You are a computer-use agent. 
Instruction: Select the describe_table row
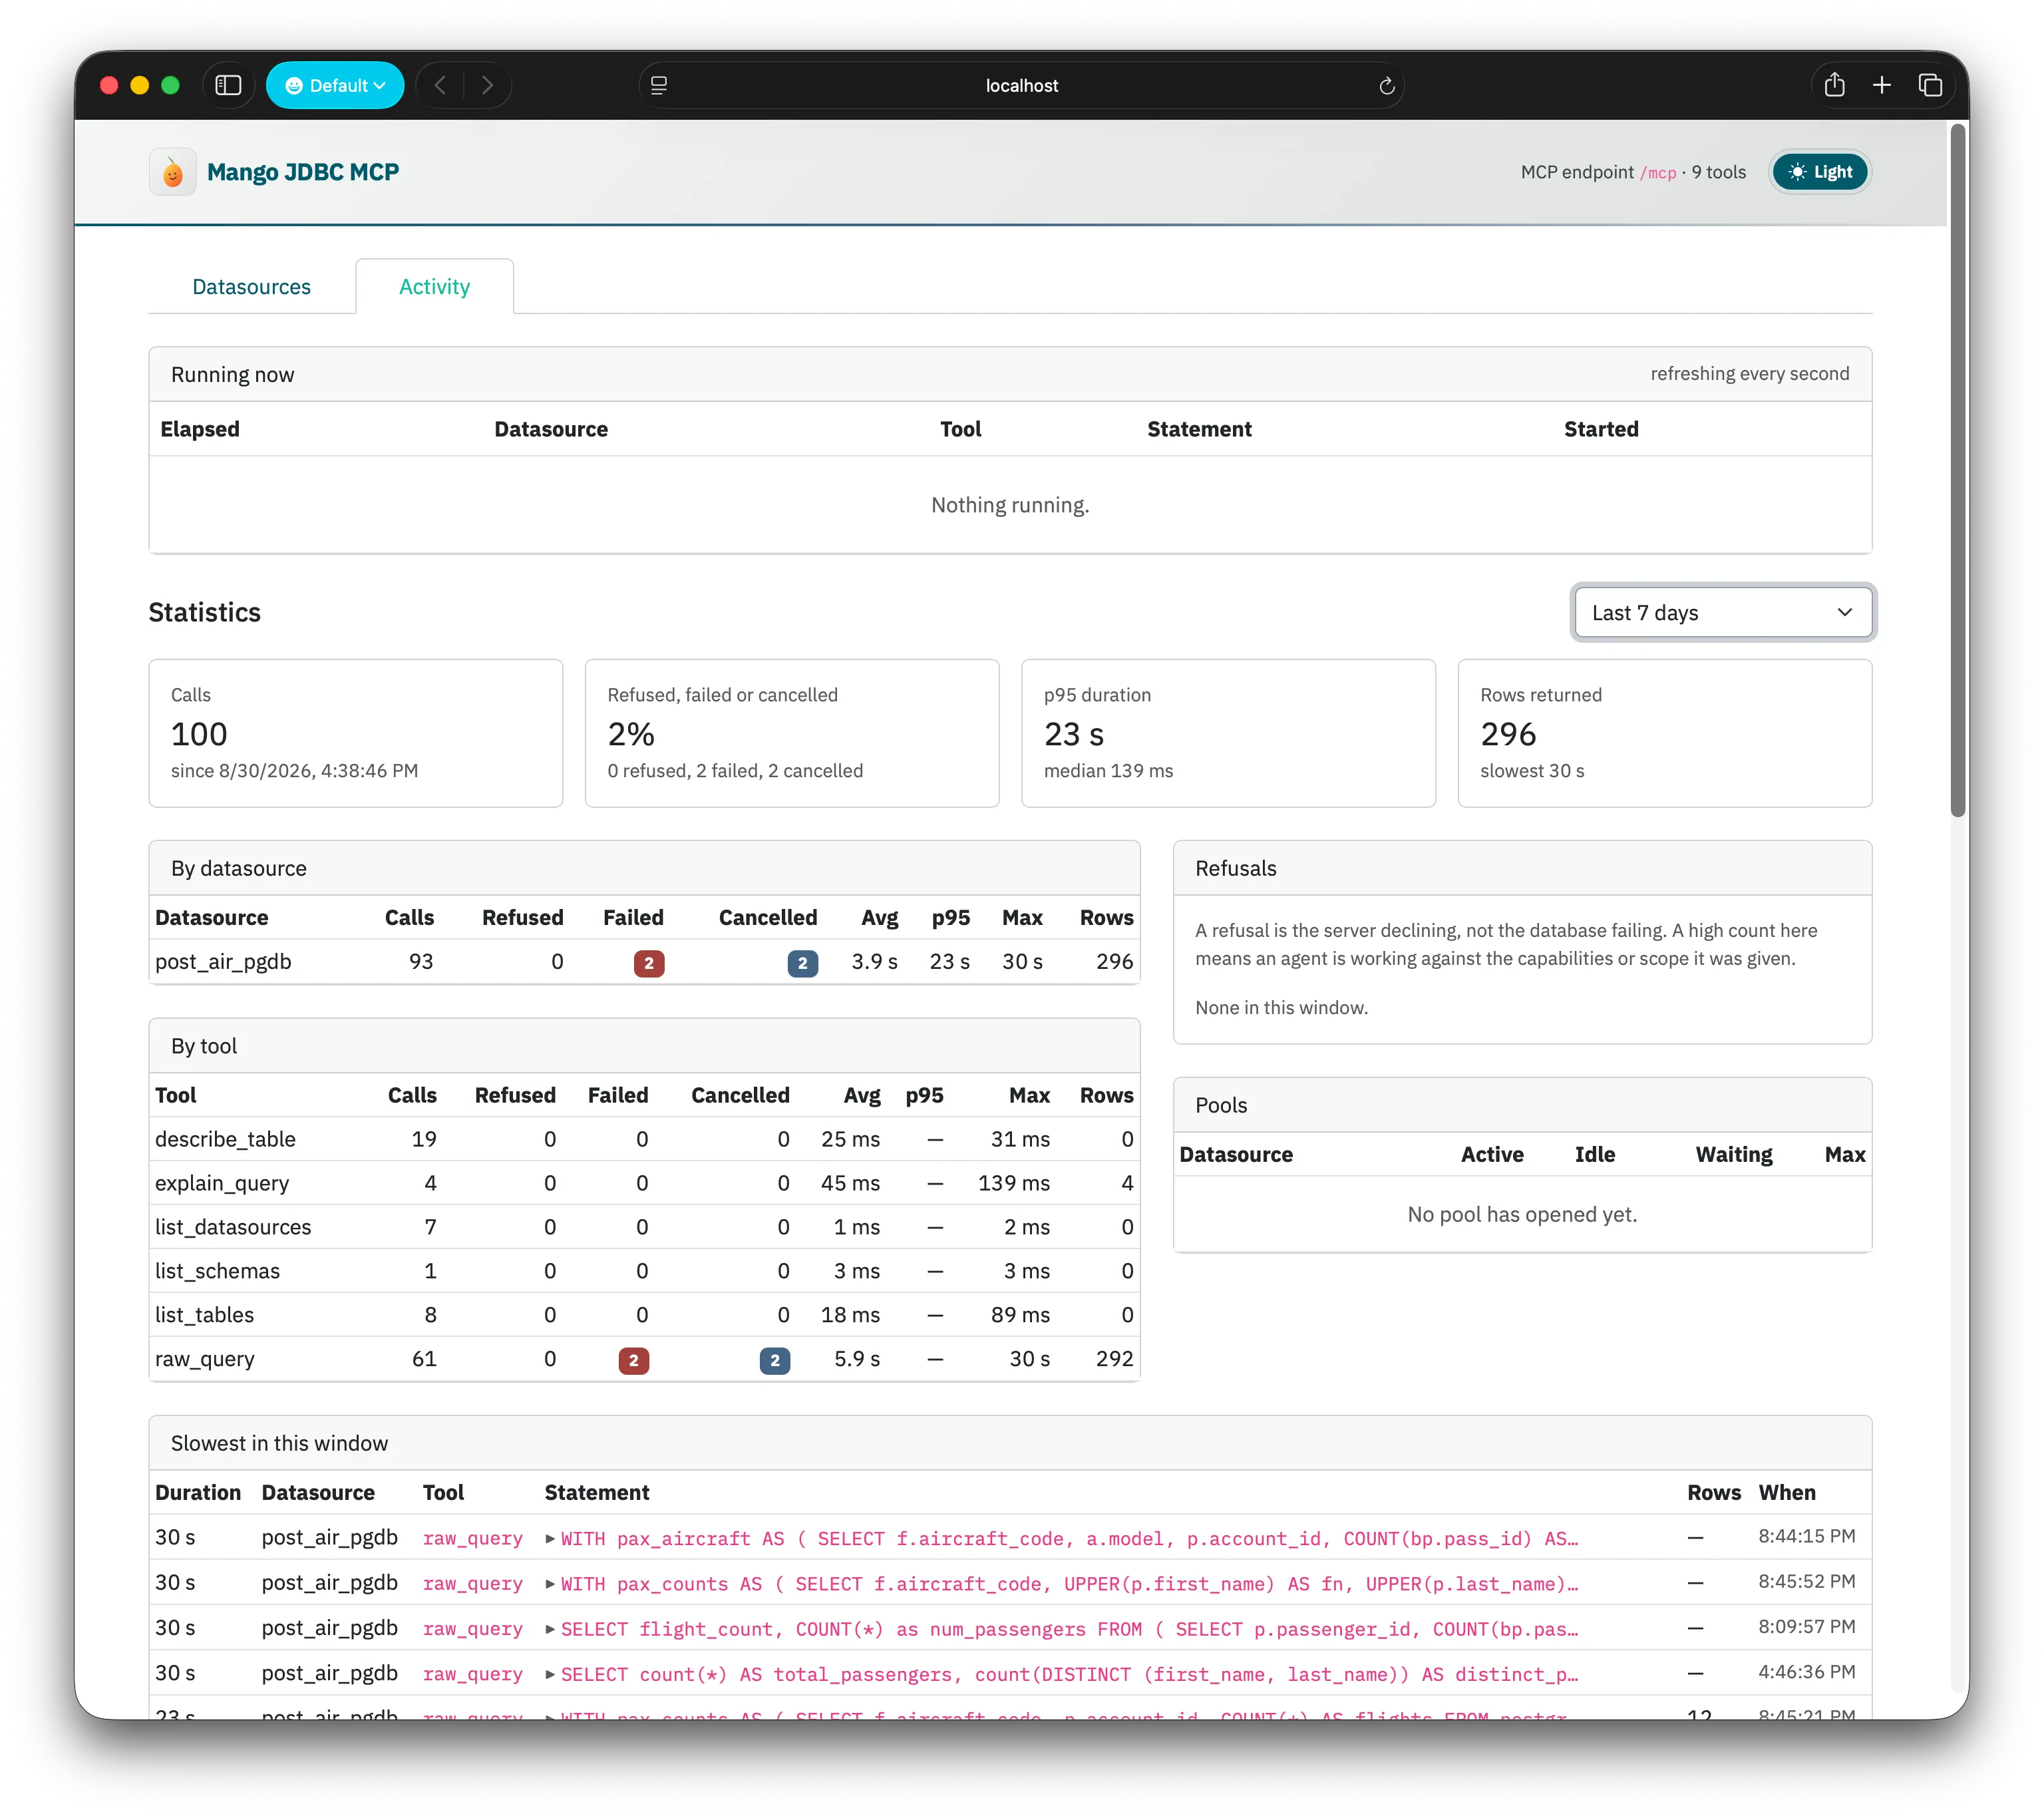coord(645,1139)
